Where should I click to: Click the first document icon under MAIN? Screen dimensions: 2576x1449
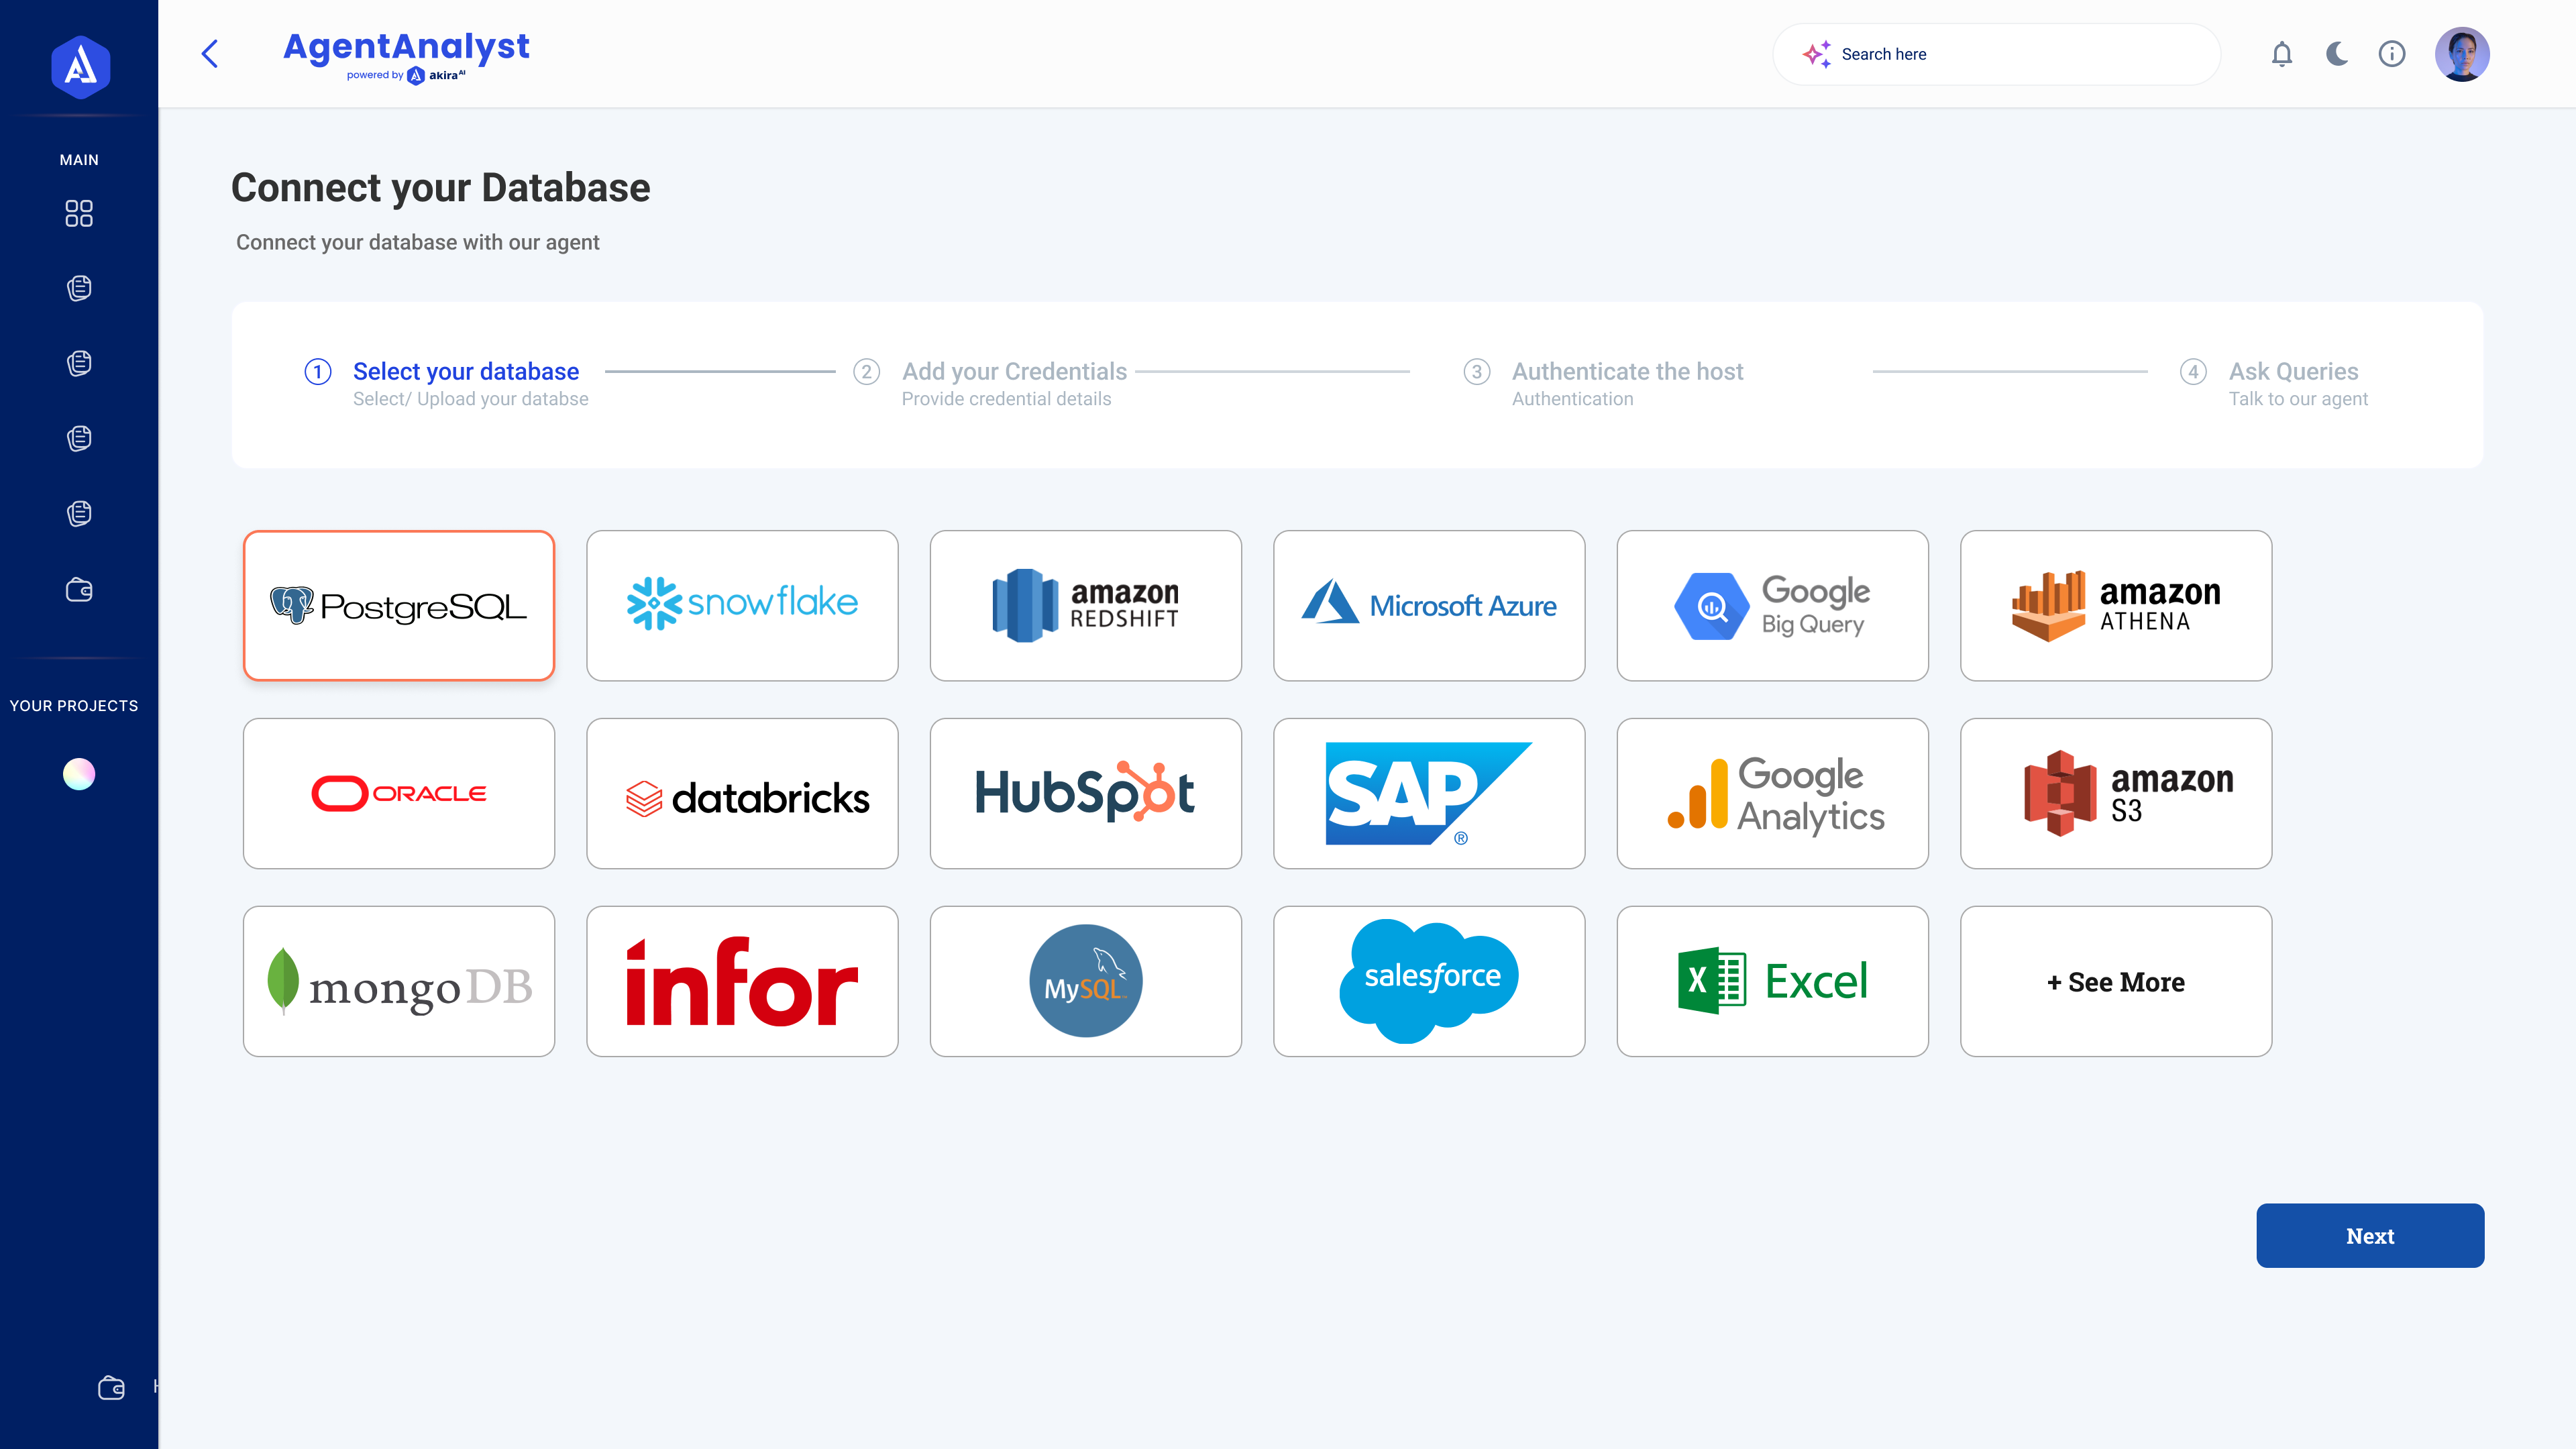(78, 288)
